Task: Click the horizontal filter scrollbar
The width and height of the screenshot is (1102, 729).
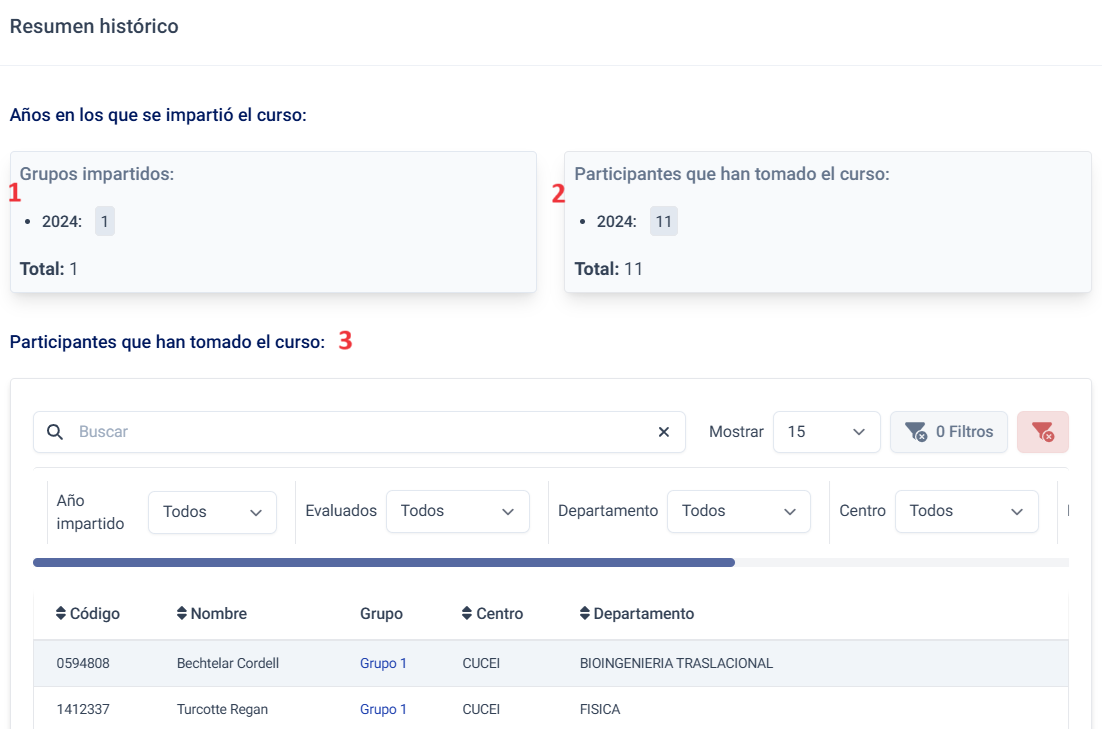Action: pyautogui.click(x=384, y=563)
